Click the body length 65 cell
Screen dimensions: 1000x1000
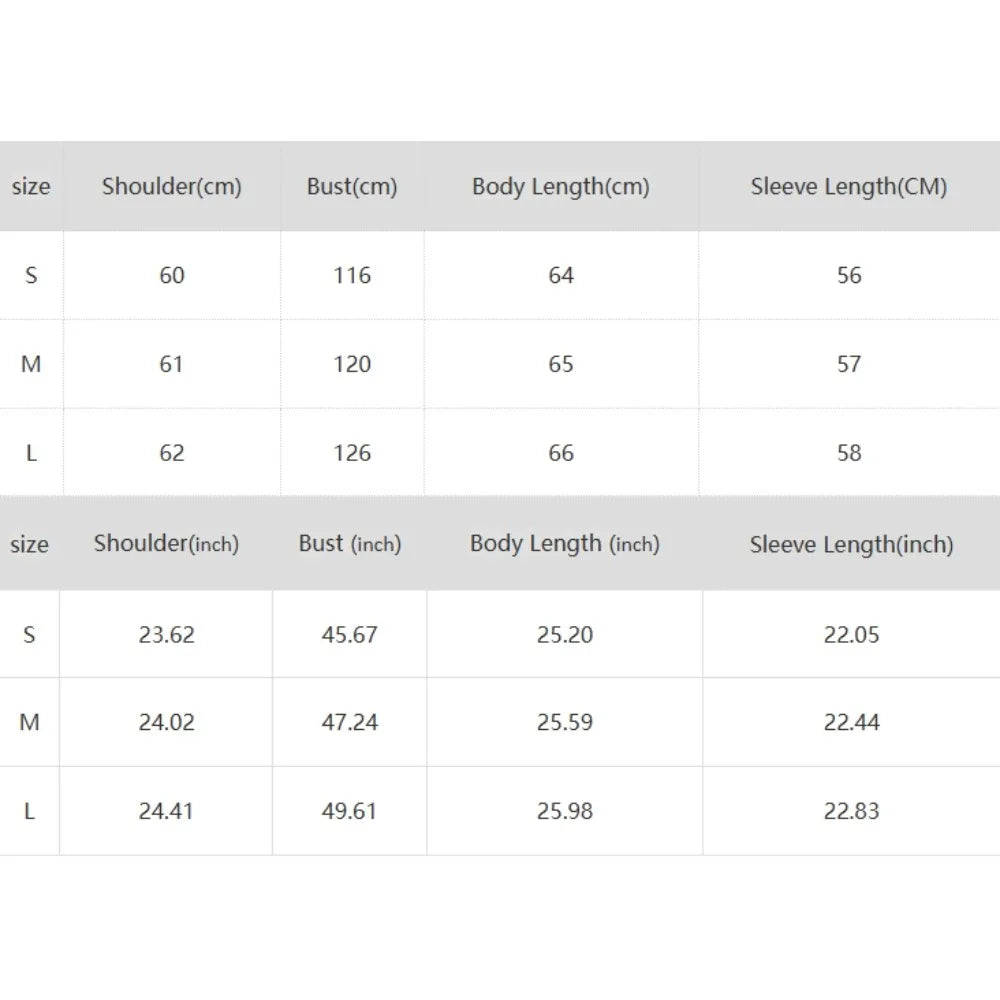click(561, 364)
